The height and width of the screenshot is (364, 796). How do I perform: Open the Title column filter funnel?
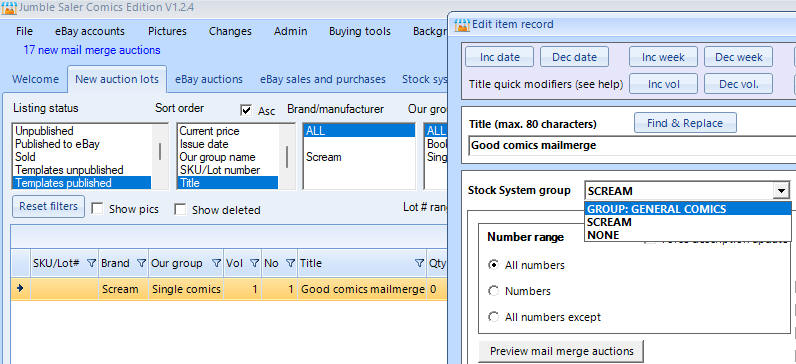(x=419, y=263)
